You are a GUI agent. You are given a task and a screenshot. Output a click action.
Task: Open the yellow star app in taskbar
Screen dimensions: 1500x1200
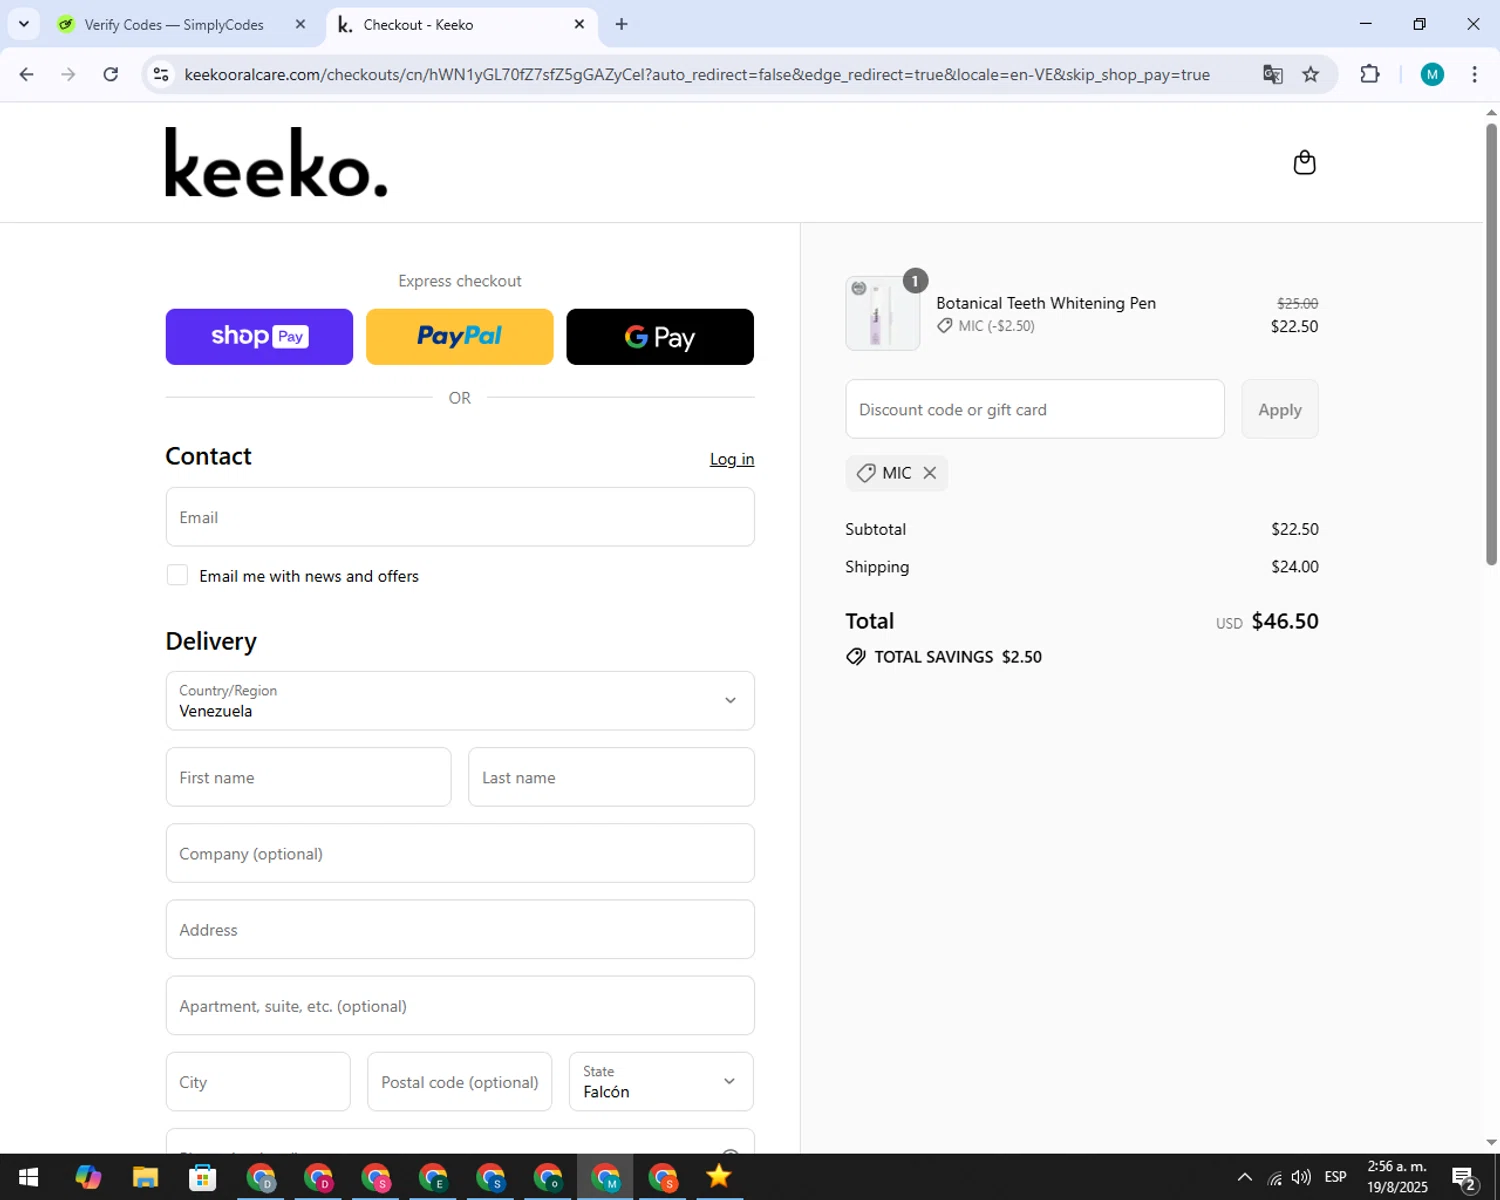click(719, 1177)
